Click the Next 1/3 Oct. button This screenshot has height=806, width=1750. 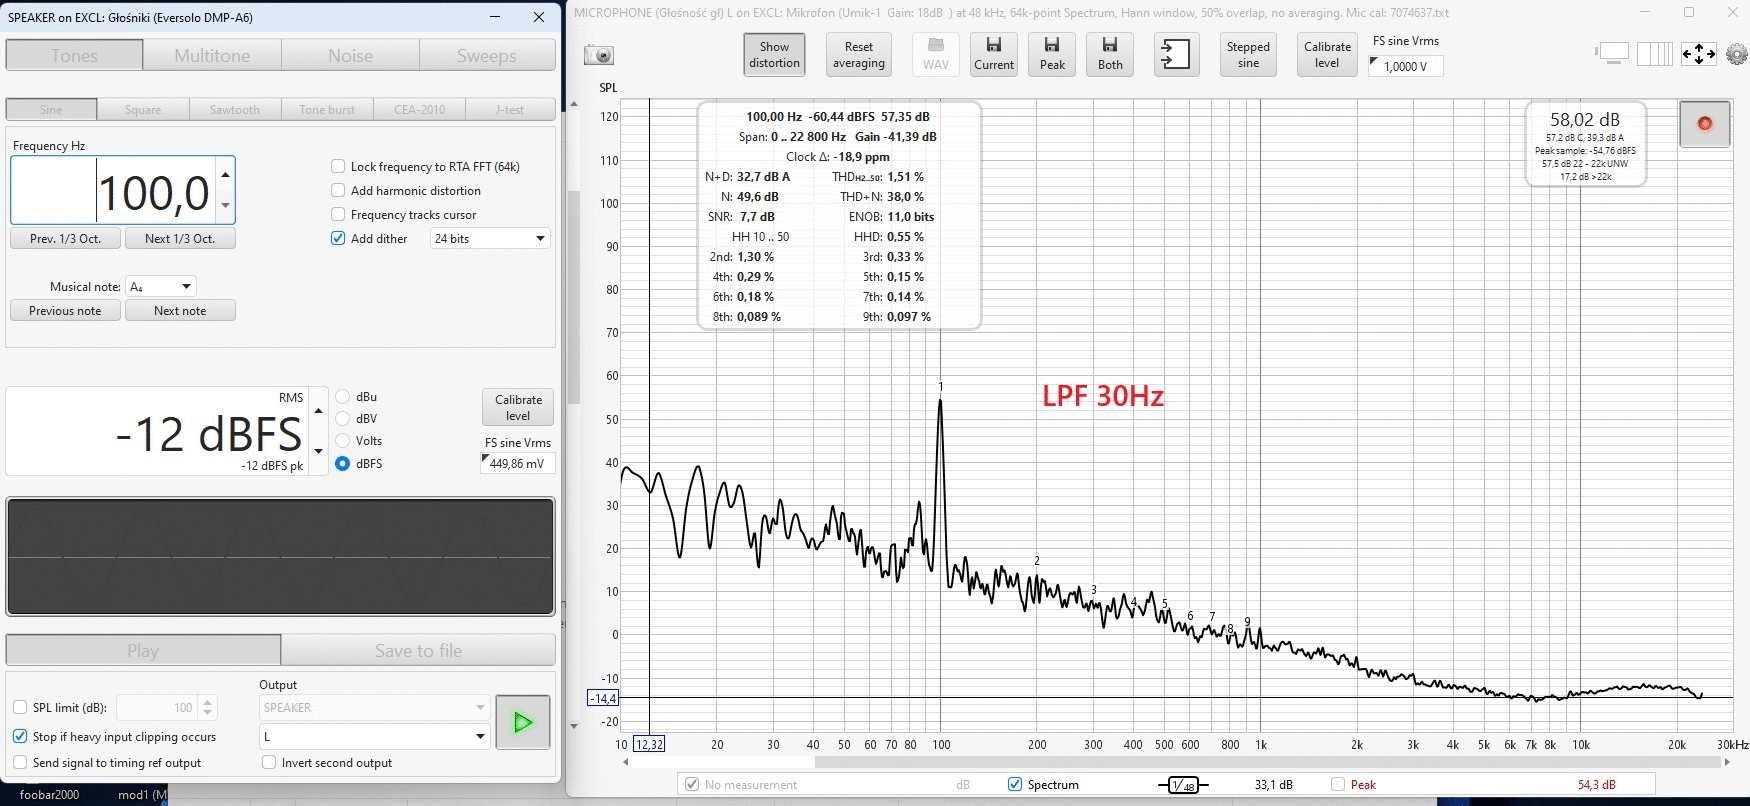click(x=180, y=239)
